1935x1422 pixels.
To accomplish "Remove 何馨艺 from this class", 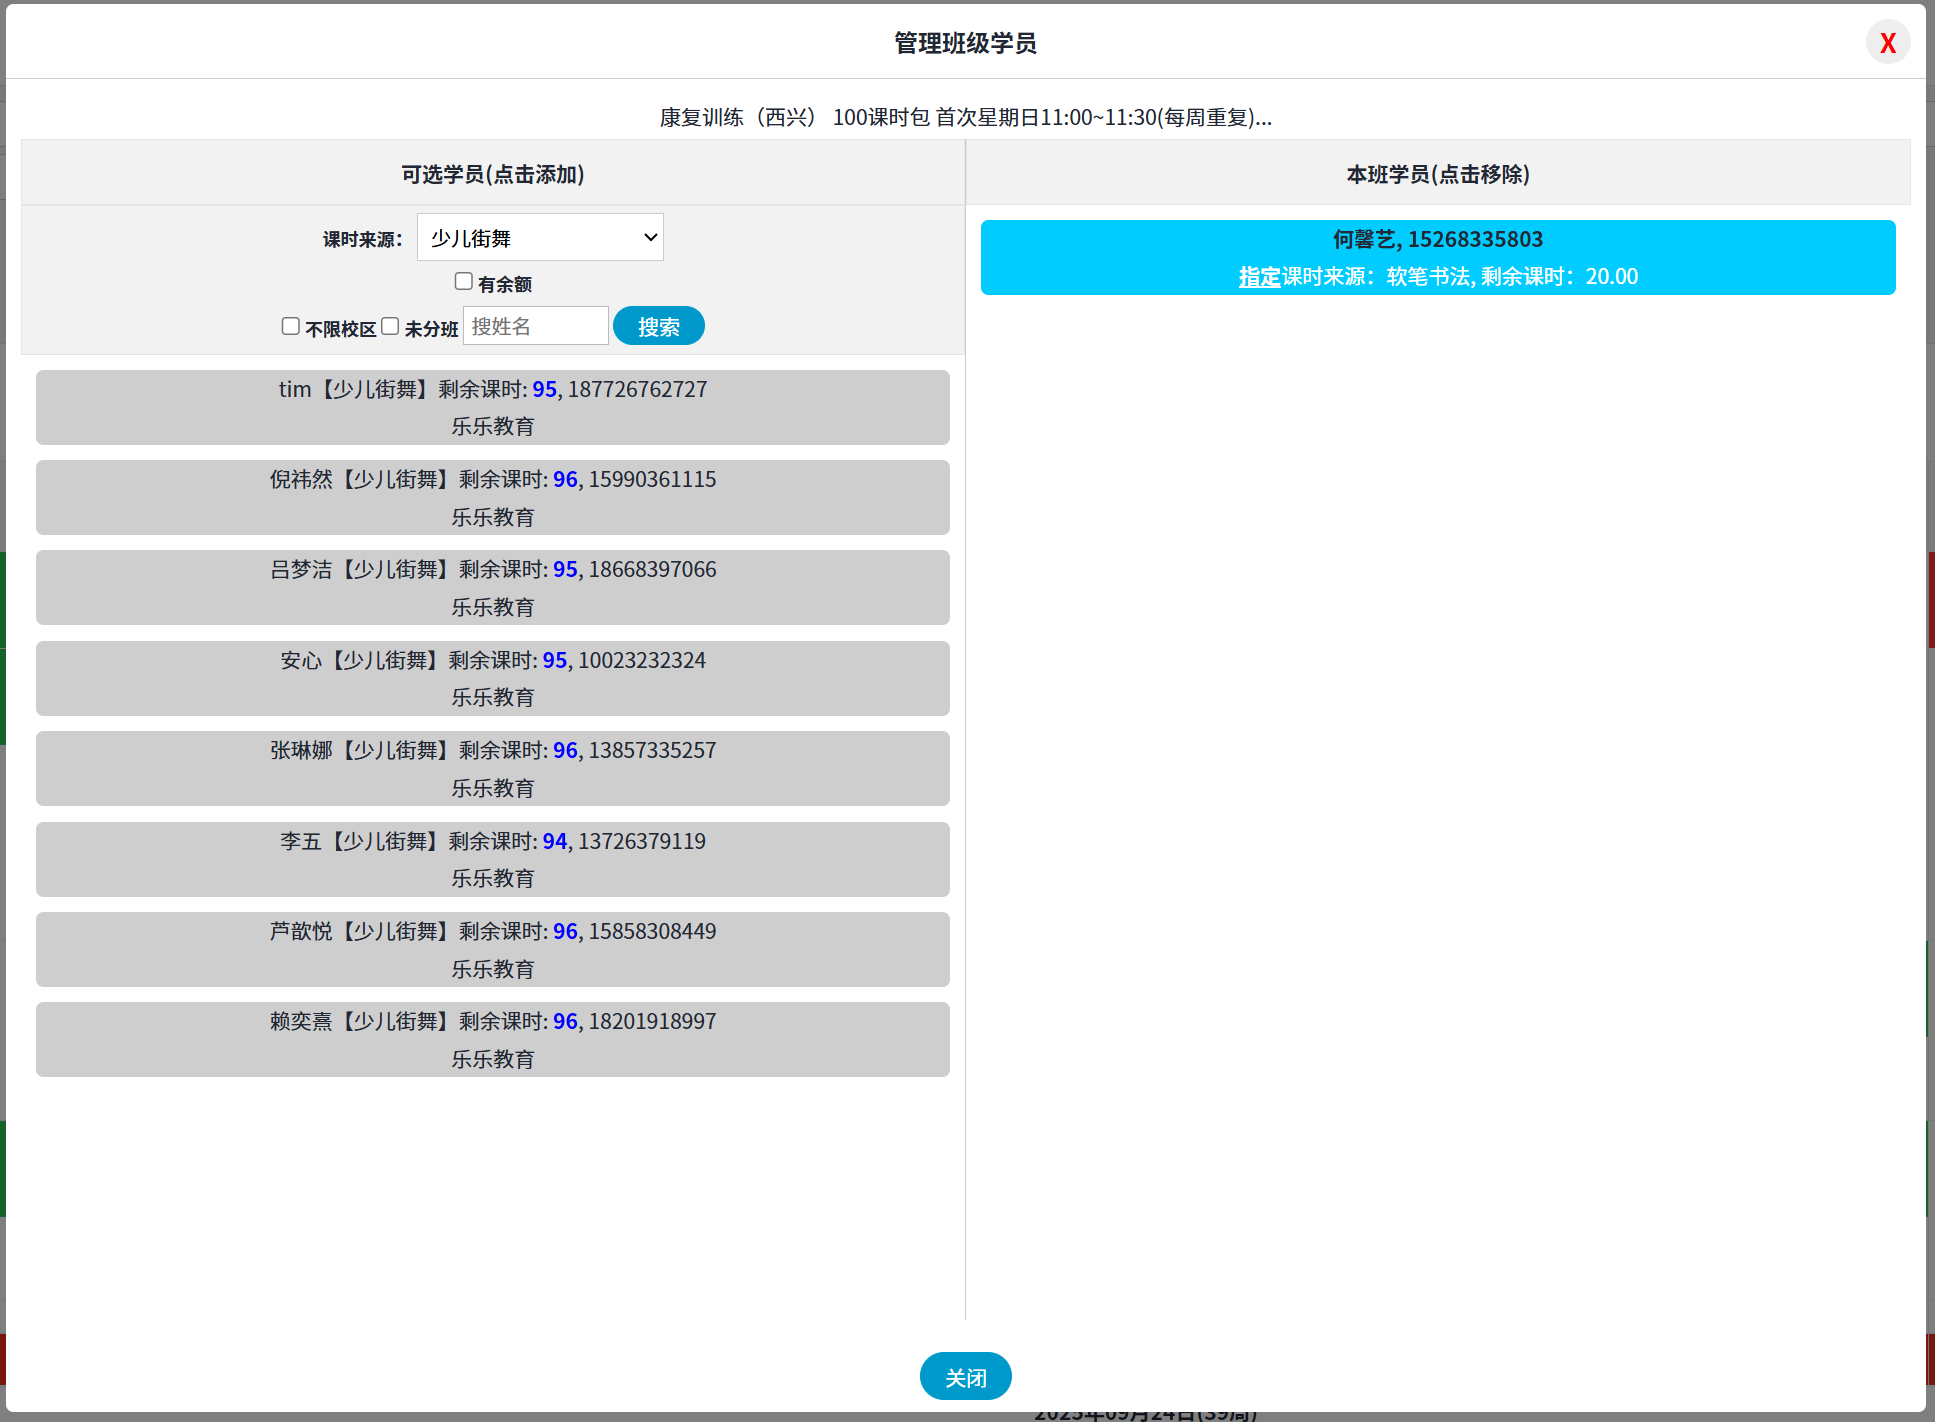I will point(1437,240).
